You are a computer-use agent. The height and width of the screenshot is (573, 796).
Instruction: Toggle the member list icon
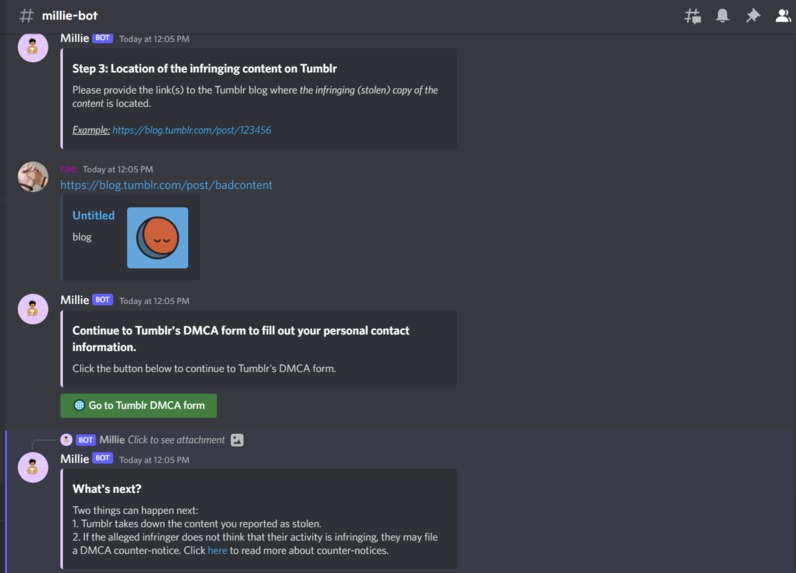(x=783, y=16)
